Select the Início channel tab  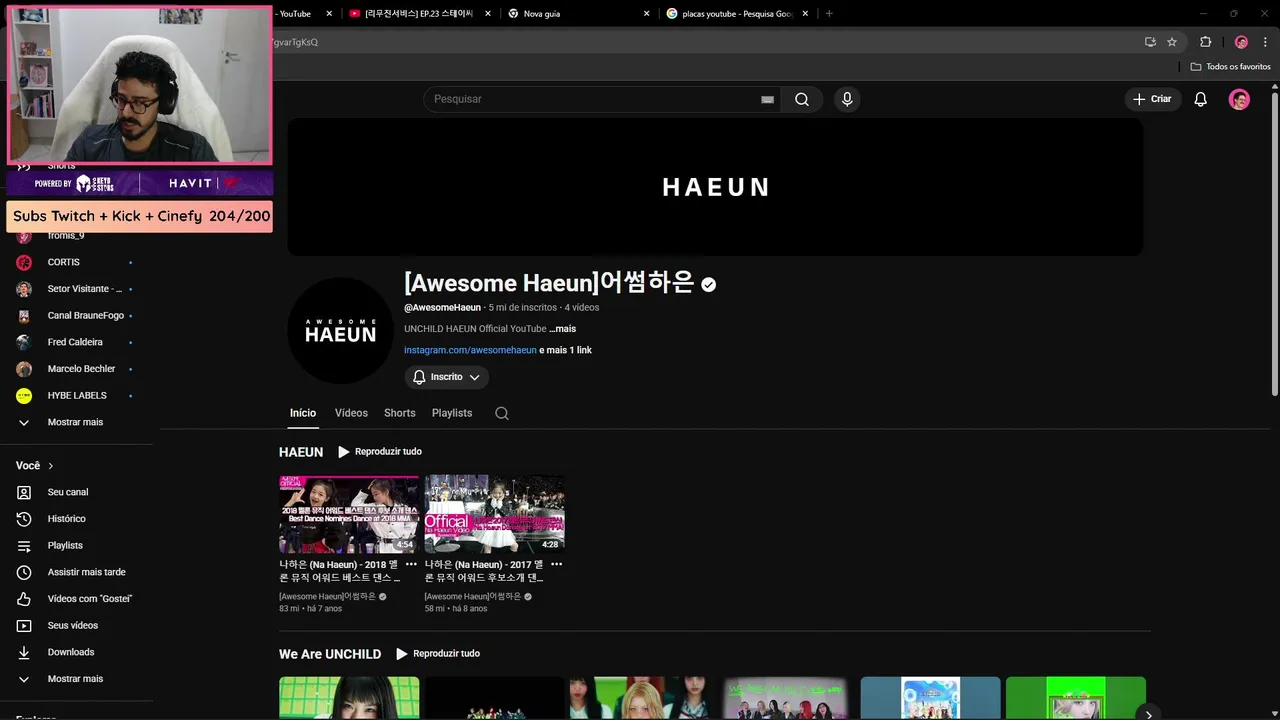click(x=303, y=413)
